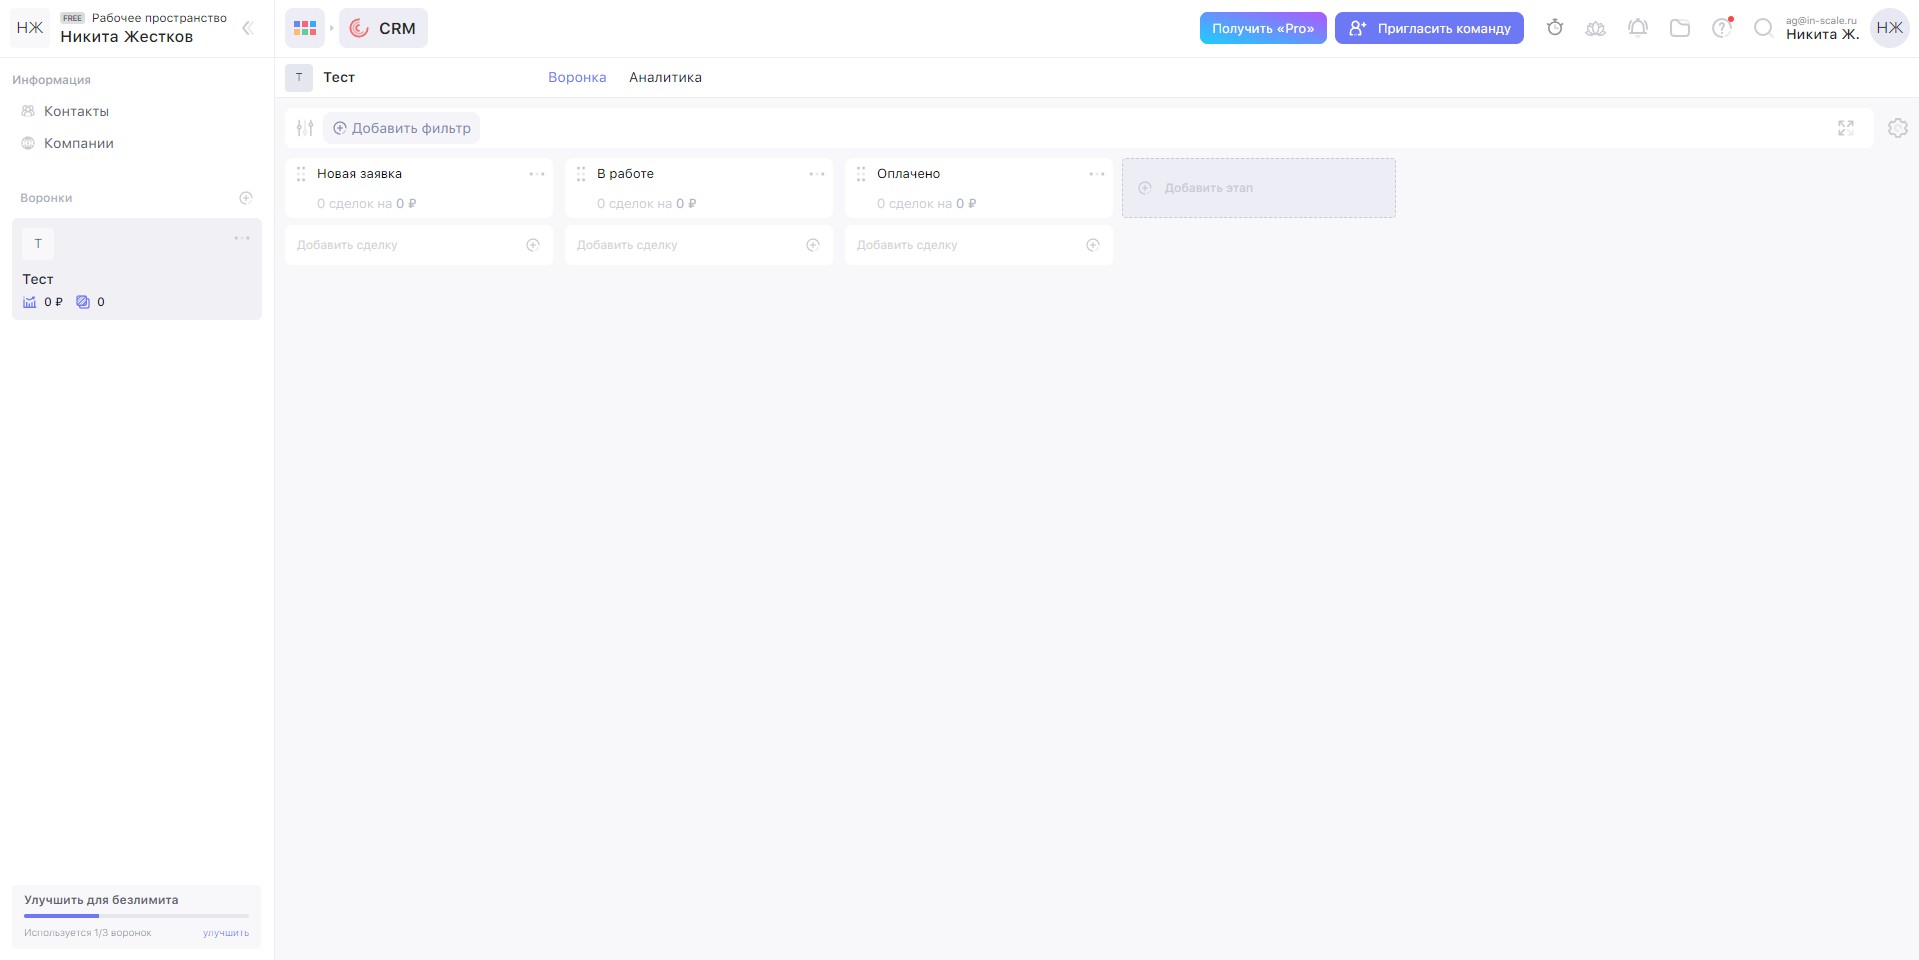
Task: Open Контакты in sidebar
Action: point(77,111)
